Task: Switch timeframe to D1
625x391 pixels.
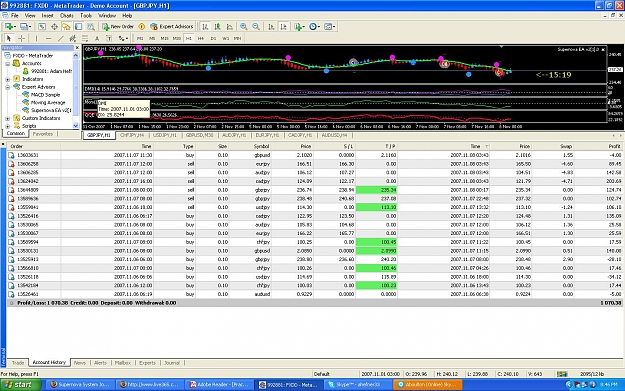Action: [x=213, y=38]
